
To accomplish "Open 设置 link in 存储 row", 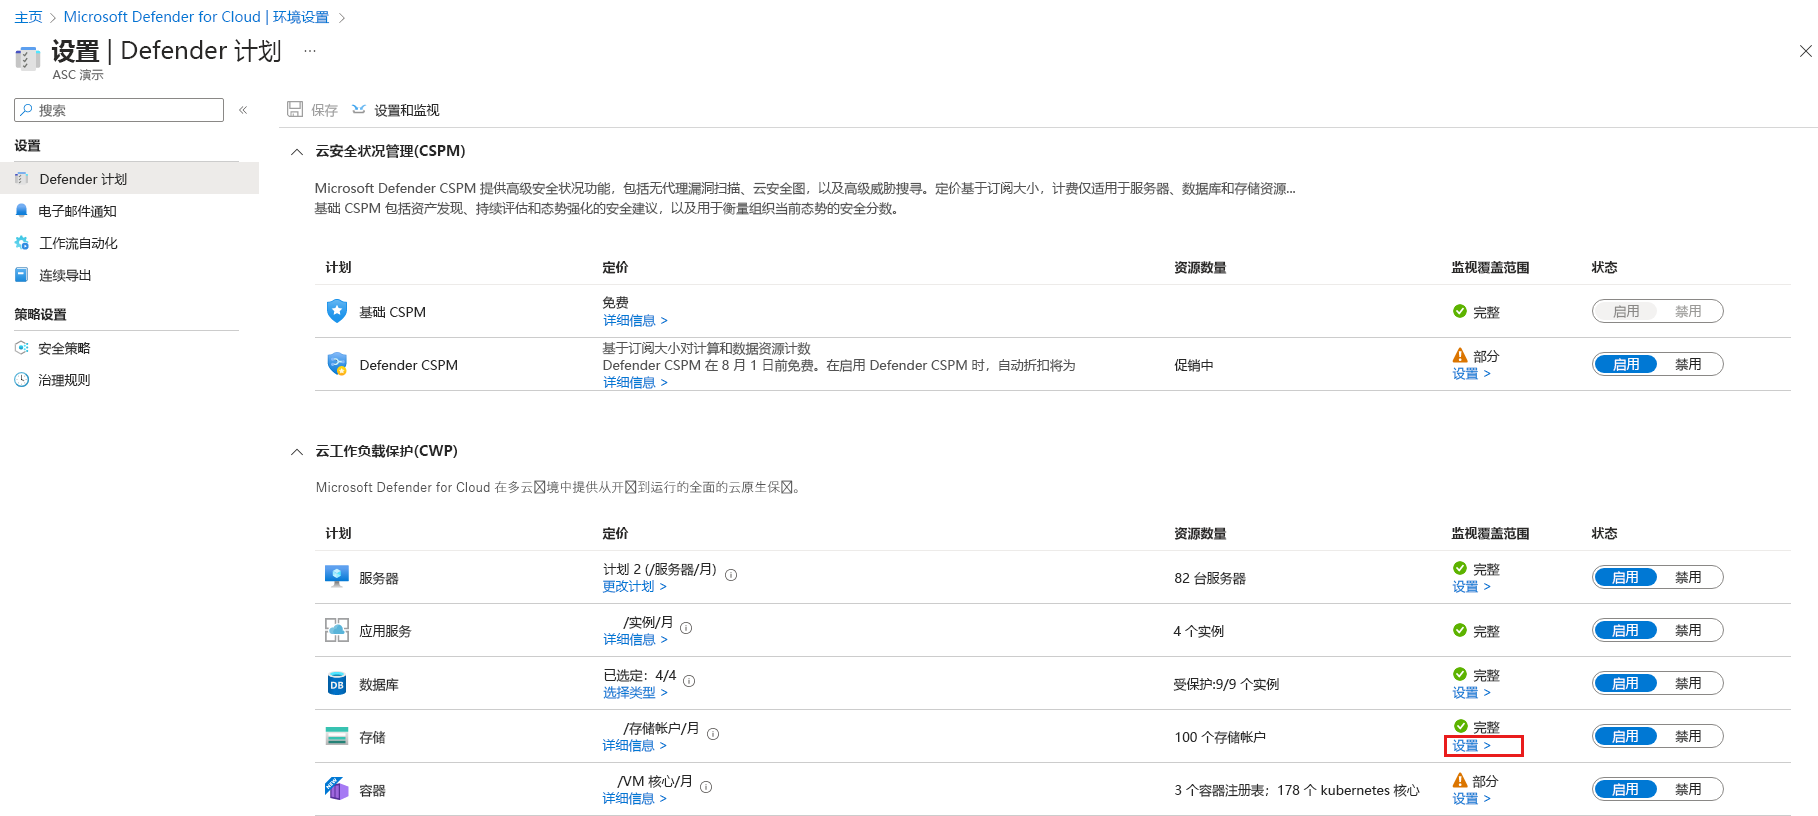I will [1471, 745].
